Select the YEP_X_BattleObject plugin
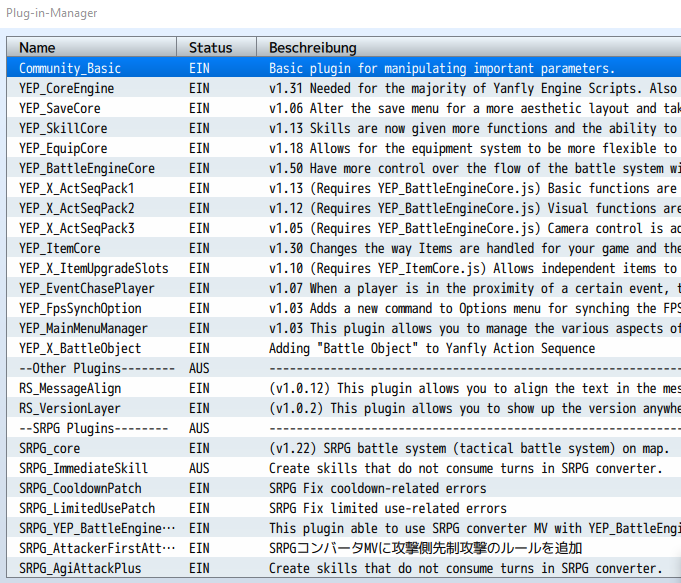 tap(344, 348)
